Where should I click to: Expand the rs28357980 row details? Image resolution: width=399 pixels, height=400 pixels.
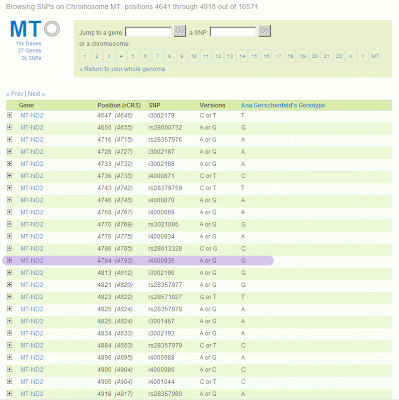[9, 394]
